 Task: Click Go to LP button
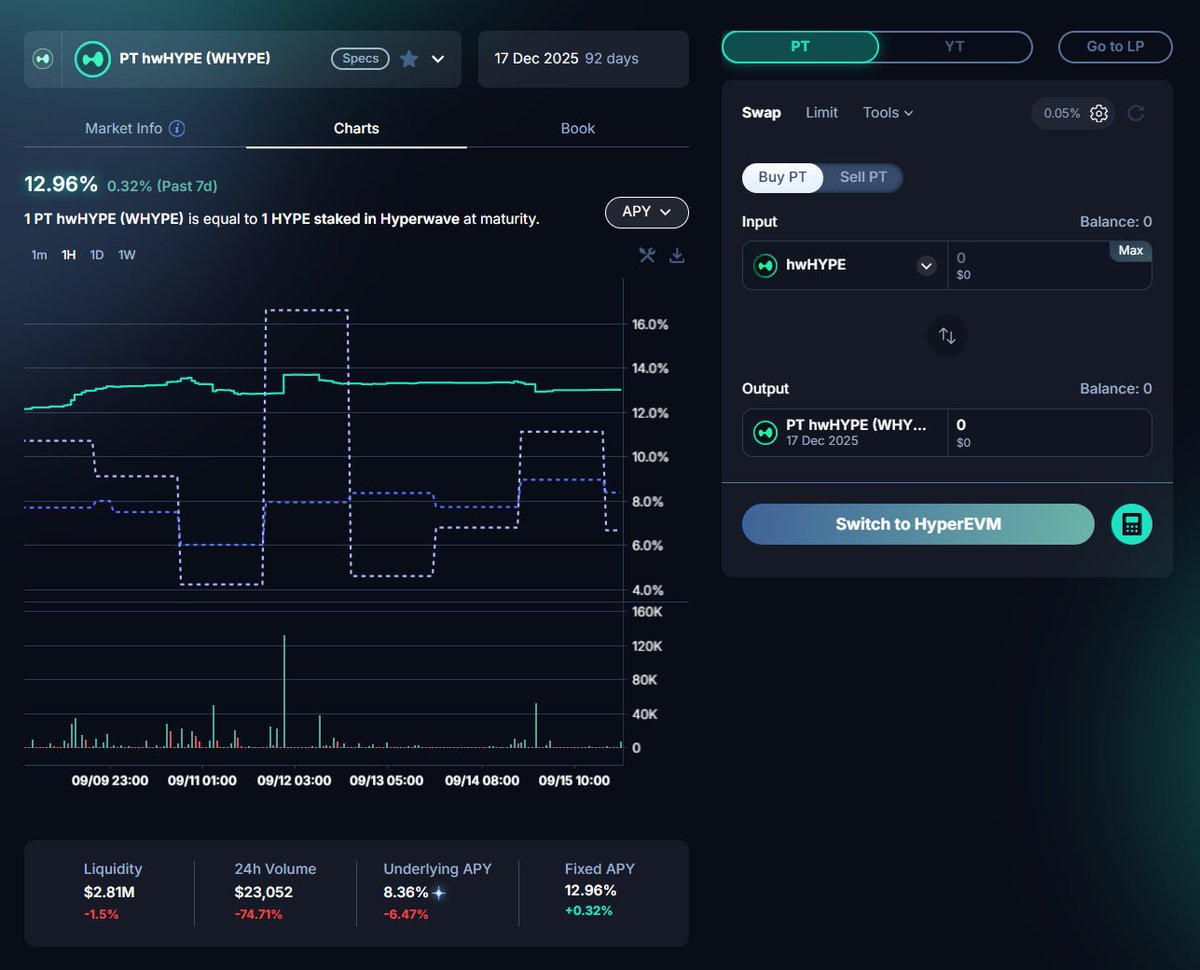click(1115, 47)
